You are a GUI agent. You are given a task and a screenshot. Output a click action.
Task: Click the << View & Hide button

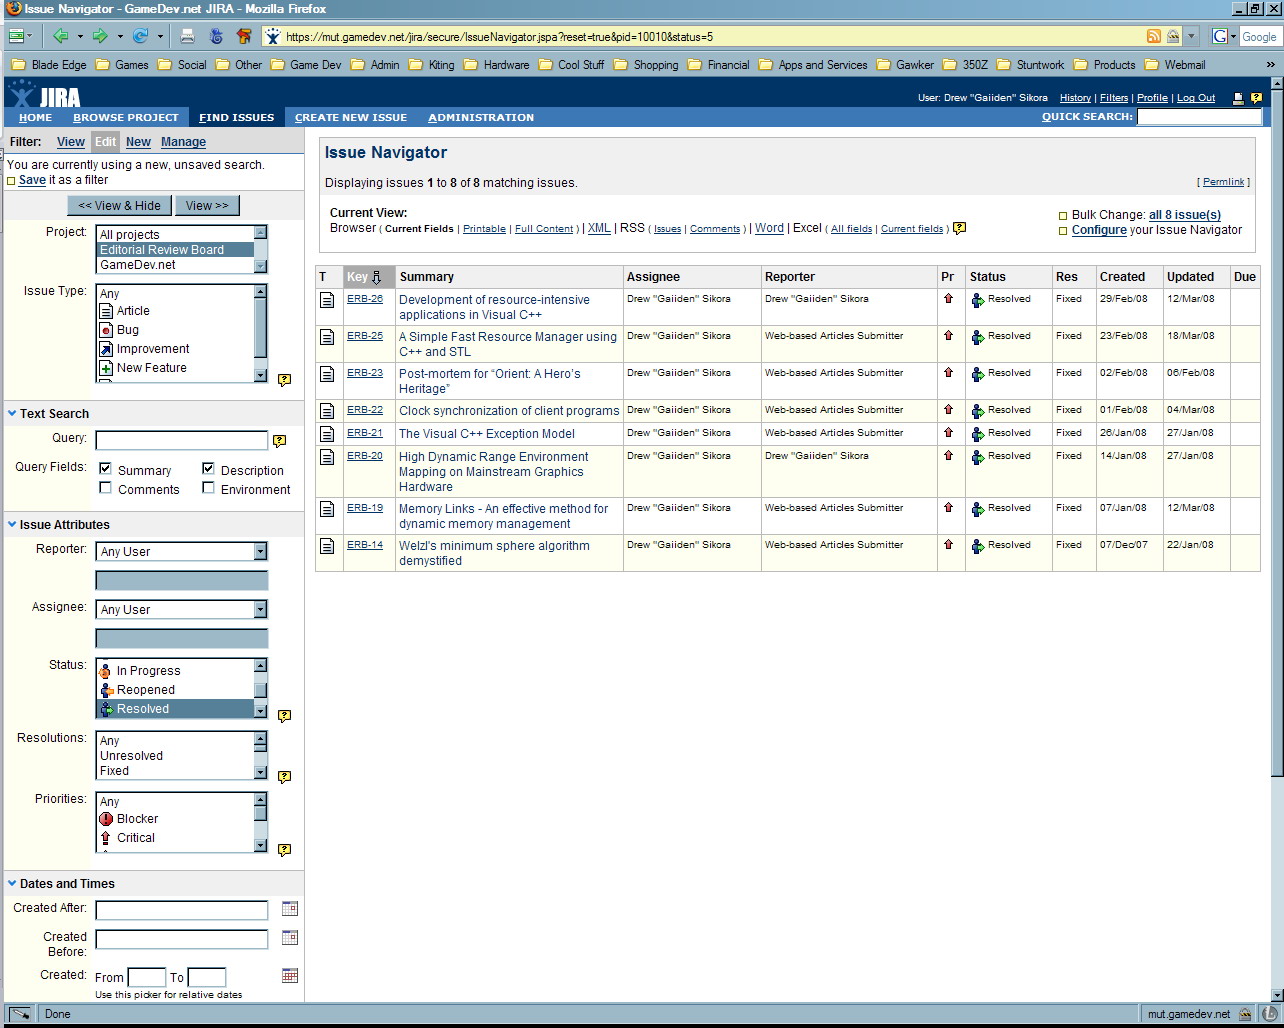pyautogui.click(x=119, y=205)
